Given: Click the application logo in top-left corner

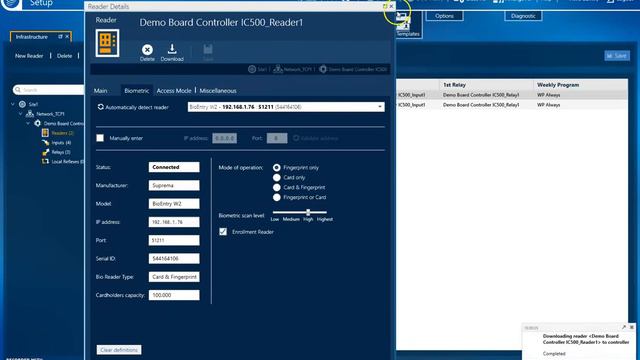Looking at the screenshot, I should pos(11,3).
